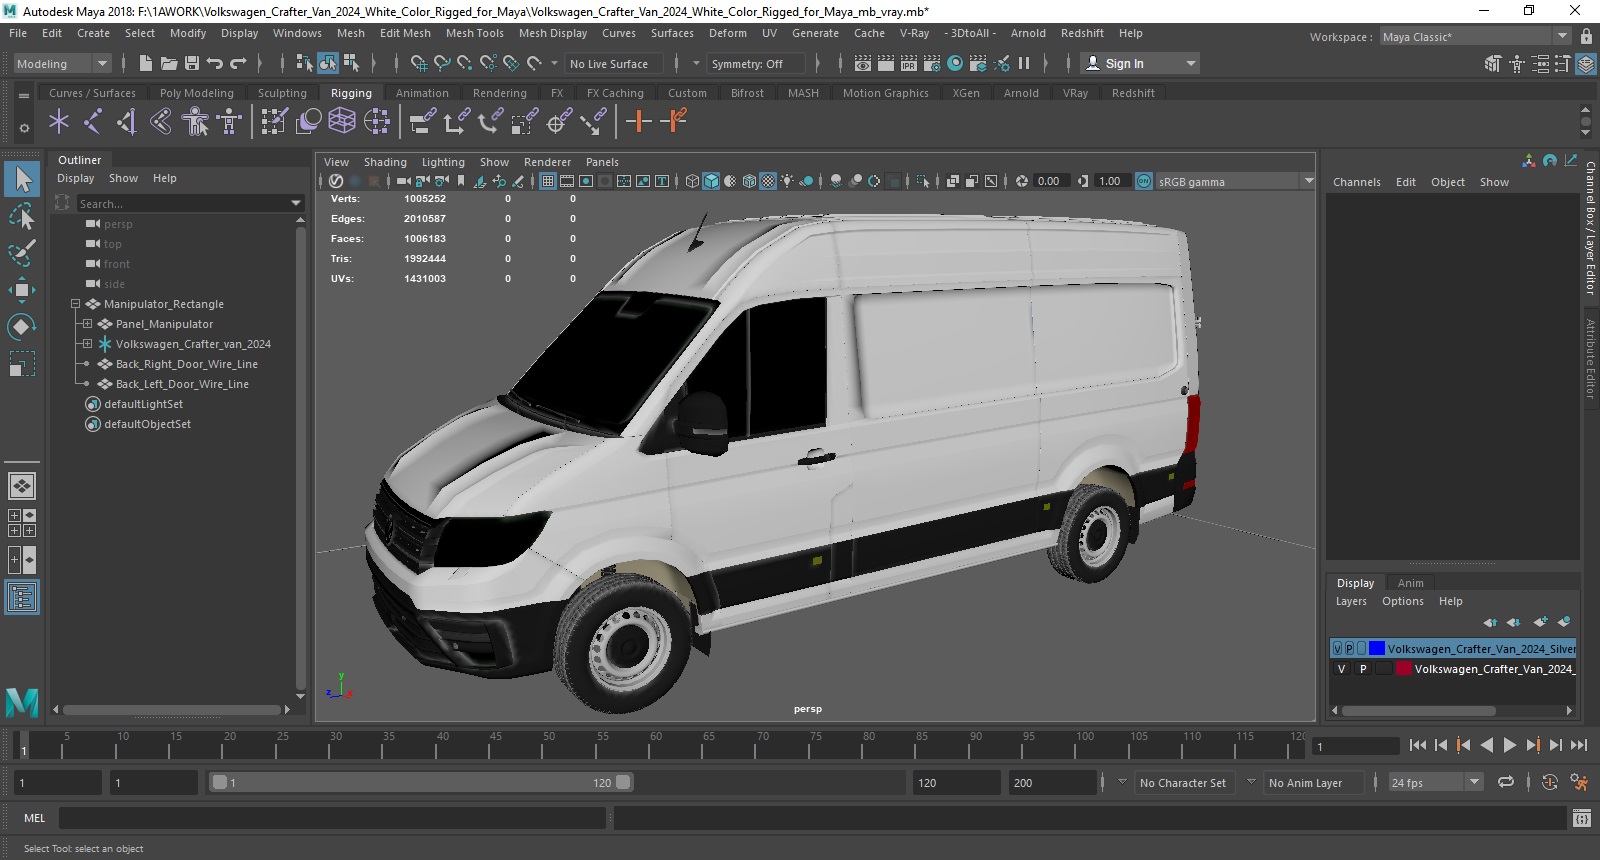This screenshot has width=1600, height=860.
Task: Click the Redo arrow icon
Action: pyautogui.click(x=238, y=63)
